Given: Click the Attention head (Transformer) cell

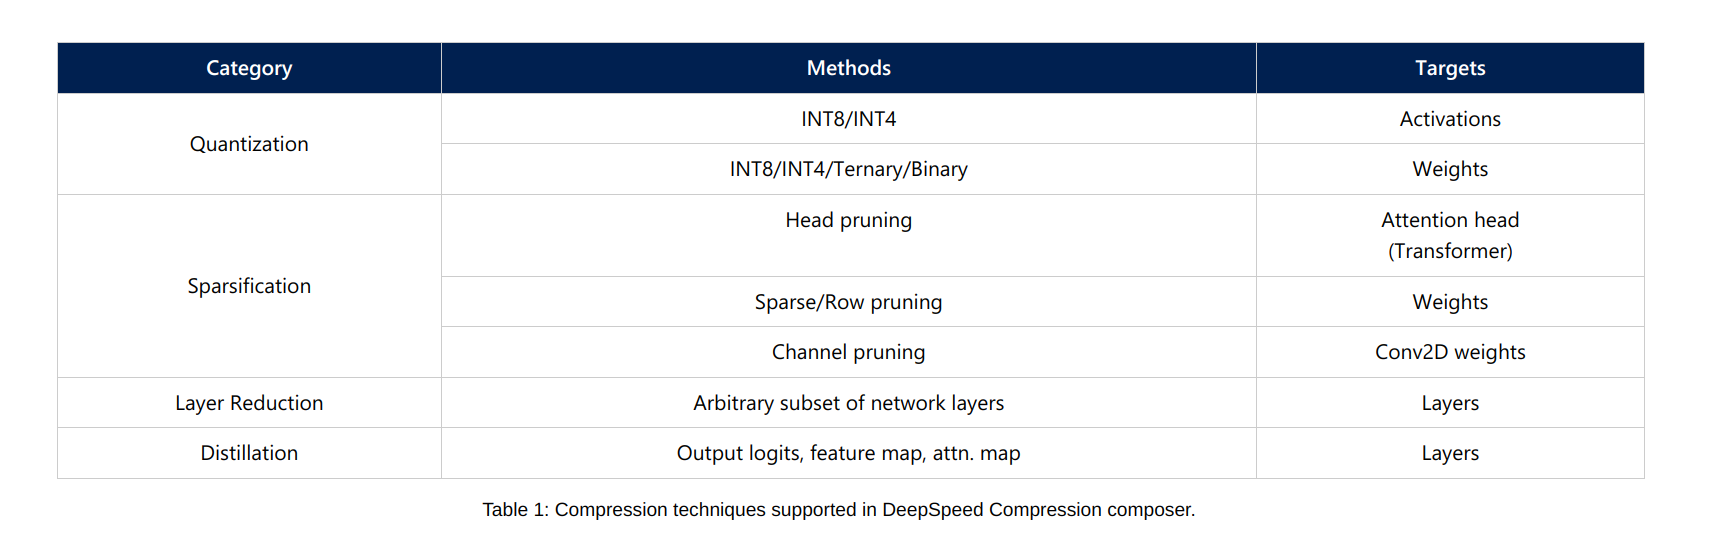Looking at the screenshot, I should tap(1449, 235).
